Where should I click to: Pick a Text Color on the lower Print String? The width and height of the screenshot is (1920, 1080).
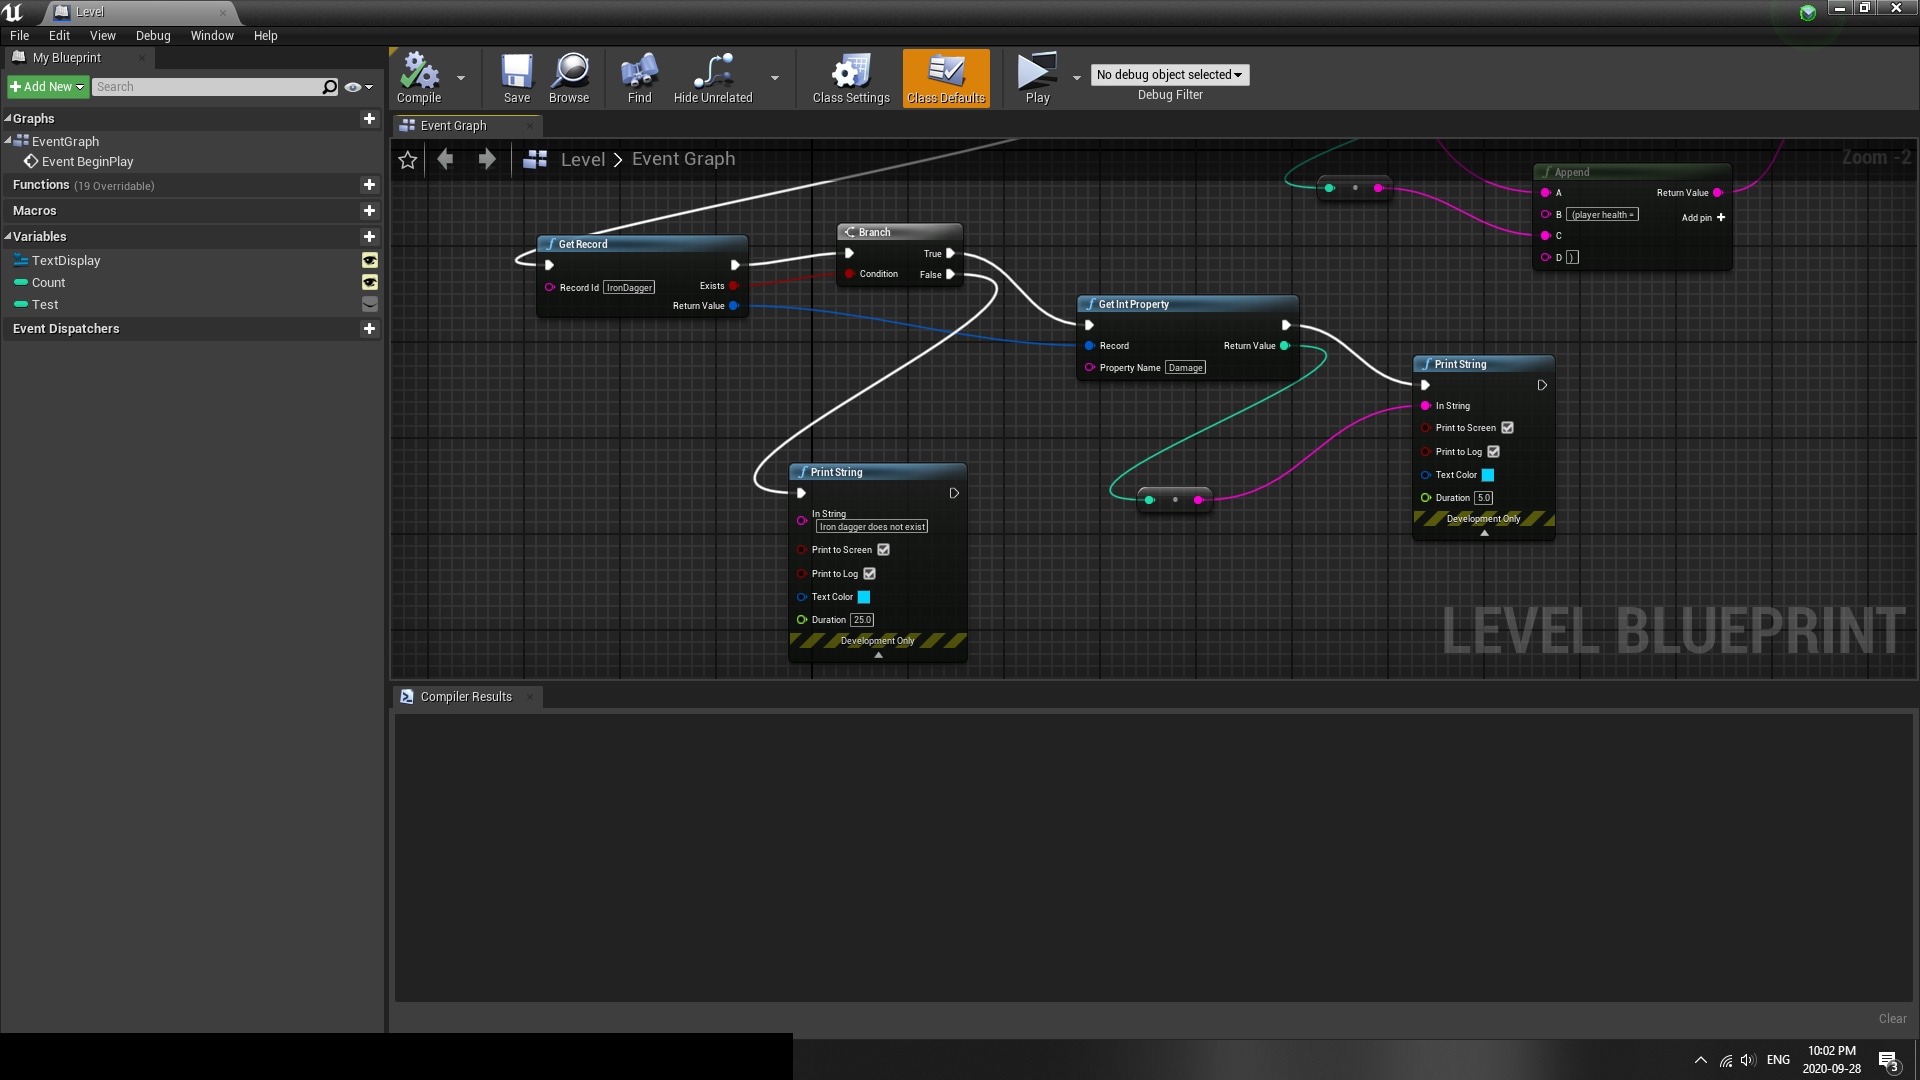point(863,597)
